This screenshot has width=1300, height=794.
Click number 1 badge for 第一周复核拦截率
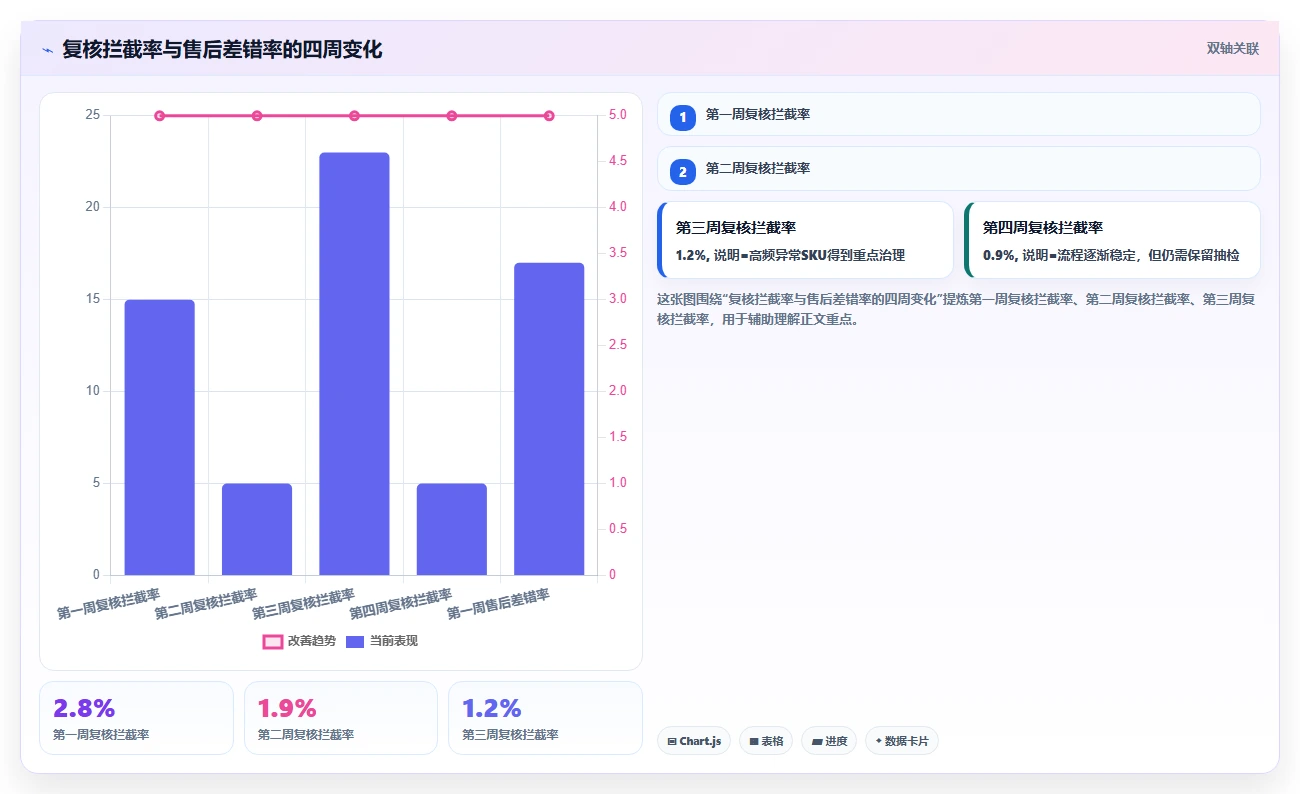pos(683,117)
